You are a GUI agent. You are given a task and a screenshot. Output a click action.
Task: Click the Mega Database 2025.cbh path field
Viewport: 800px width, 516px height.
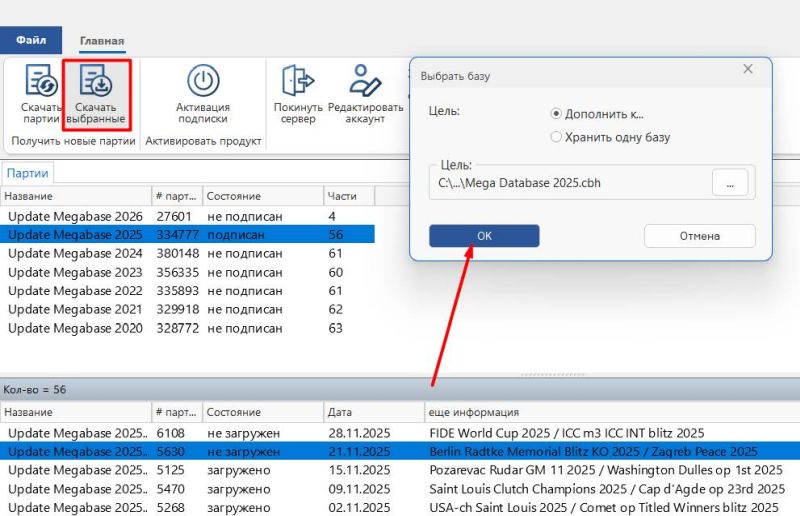click(x=570, y=183)
